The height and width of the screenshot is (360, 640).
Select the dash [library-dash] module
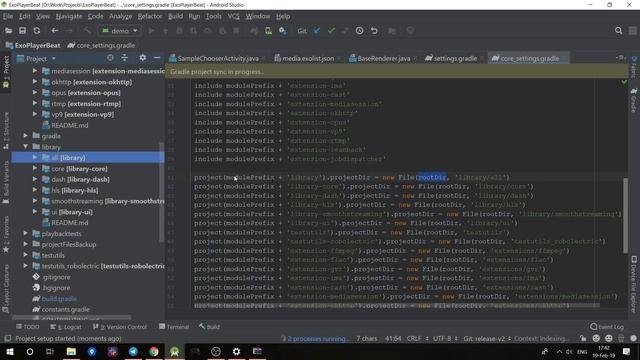(x=80, y=179)
